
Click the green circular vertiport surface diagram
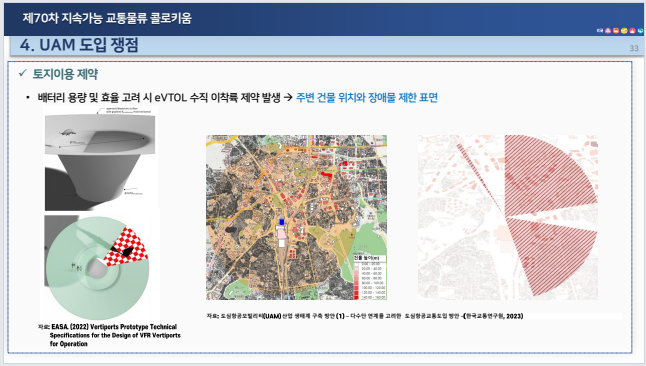tap(98, 267)
